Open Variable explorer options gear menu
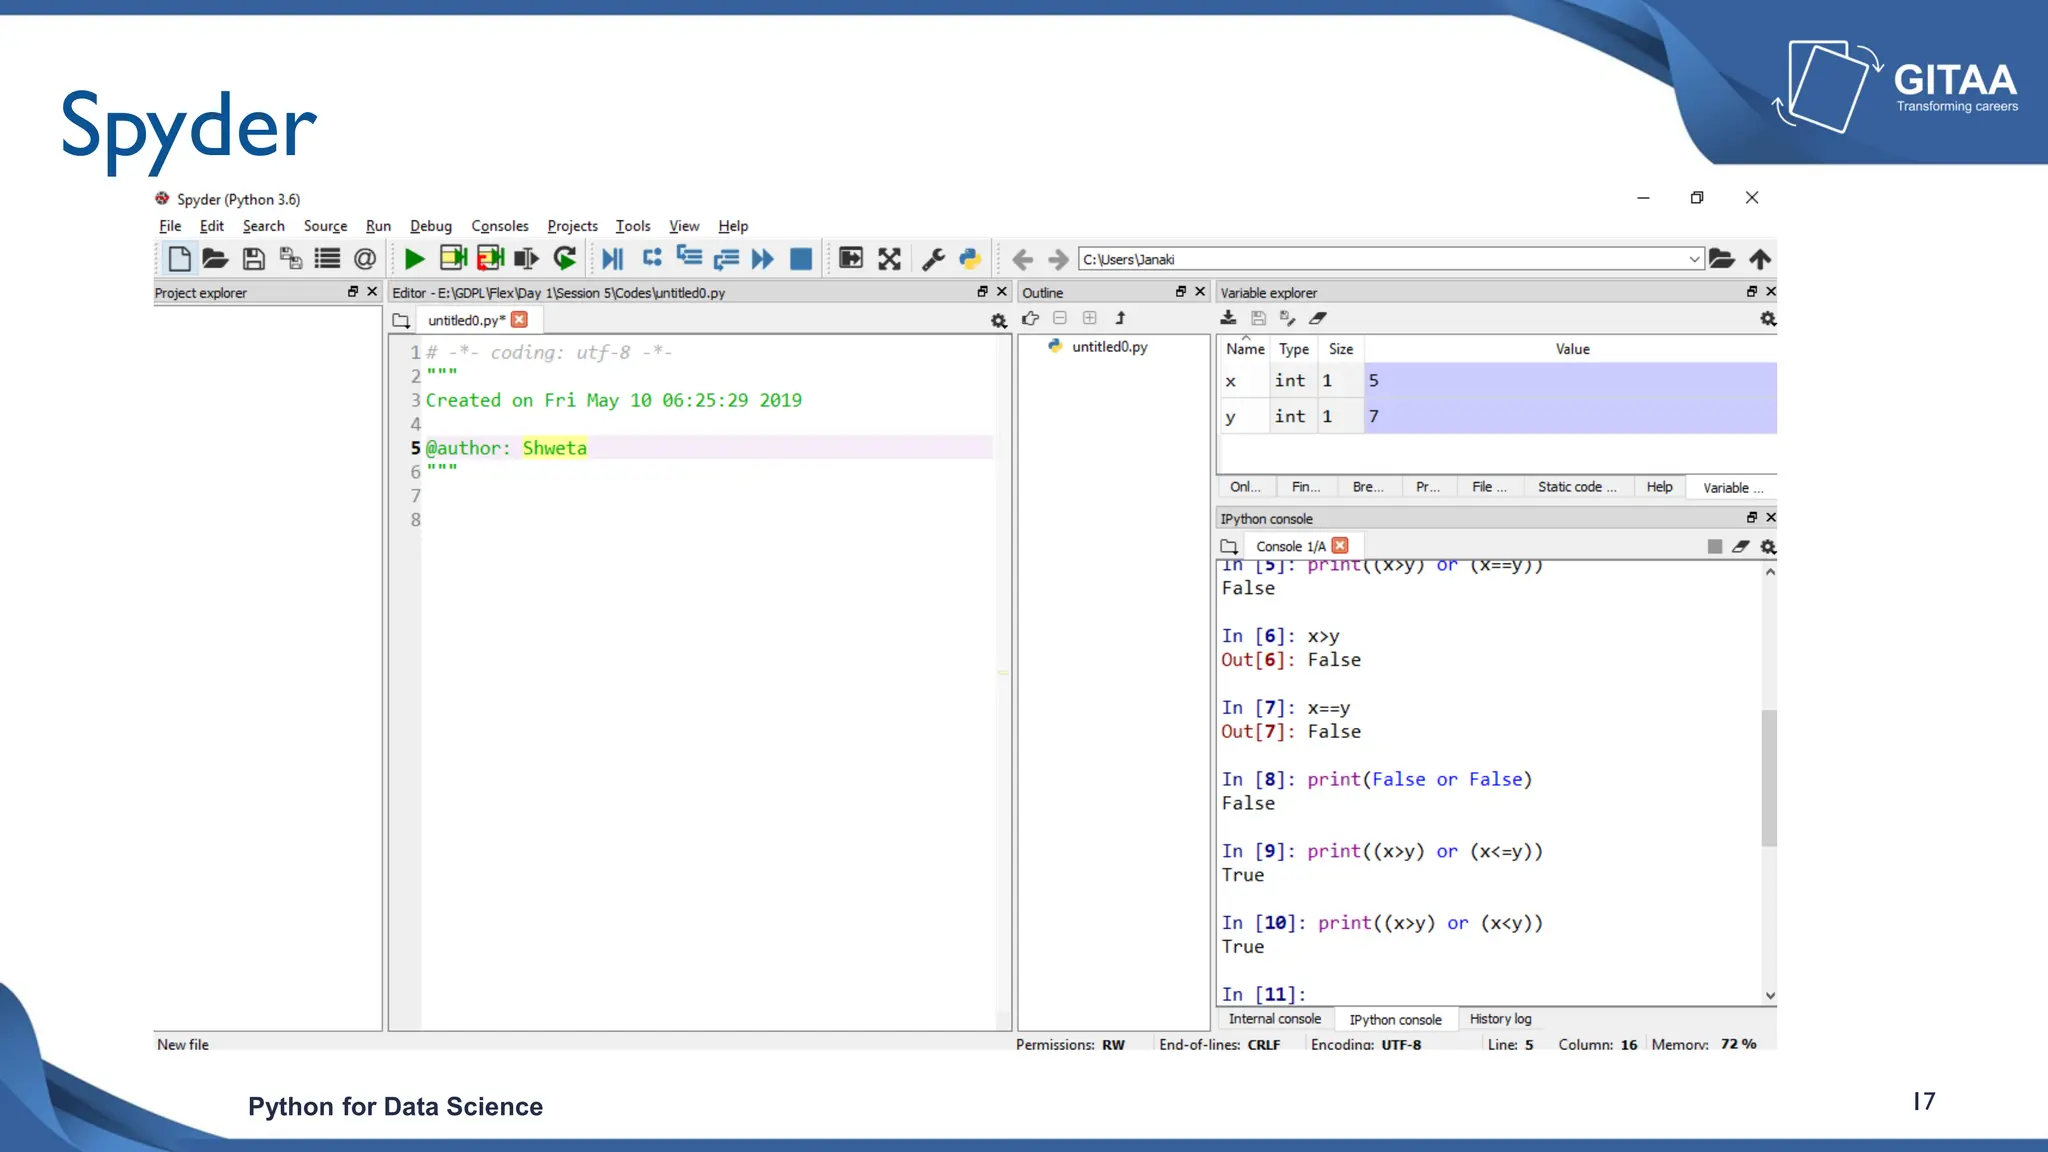Image resolution: width=2048 pixels, height=1152 pixels. coord(1768,319)
